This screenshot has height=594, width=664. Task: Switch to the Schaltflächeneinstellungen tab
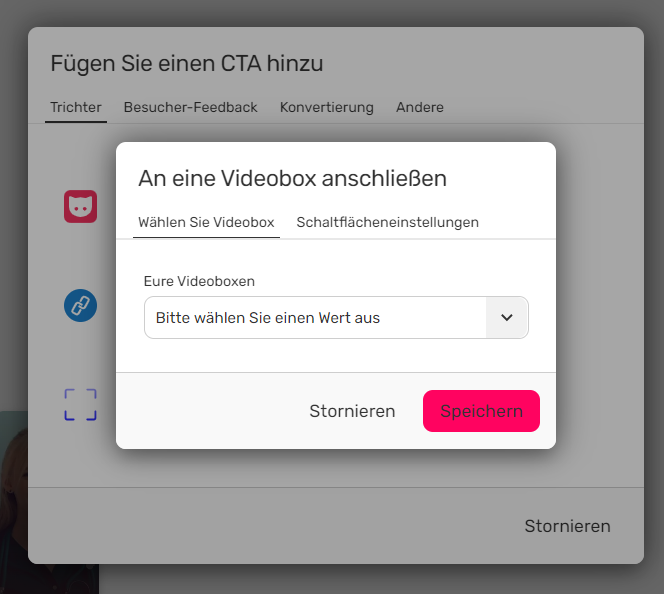tap(387, 222)
